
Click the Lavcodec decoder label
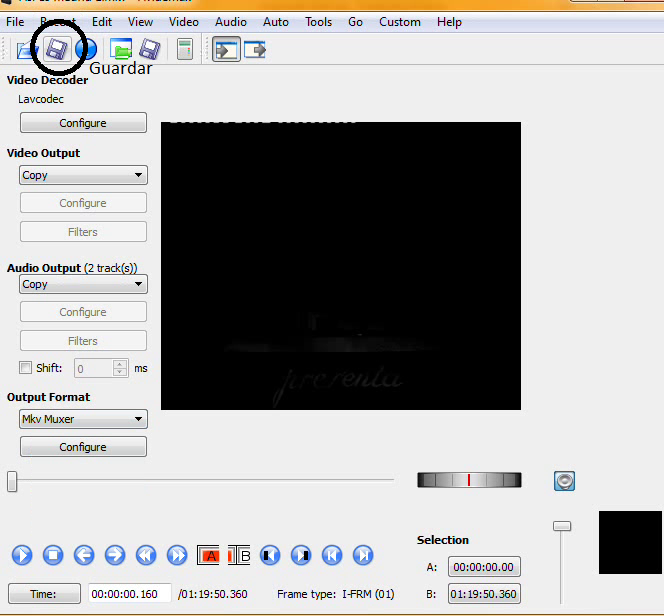click(x=41, y=99)
